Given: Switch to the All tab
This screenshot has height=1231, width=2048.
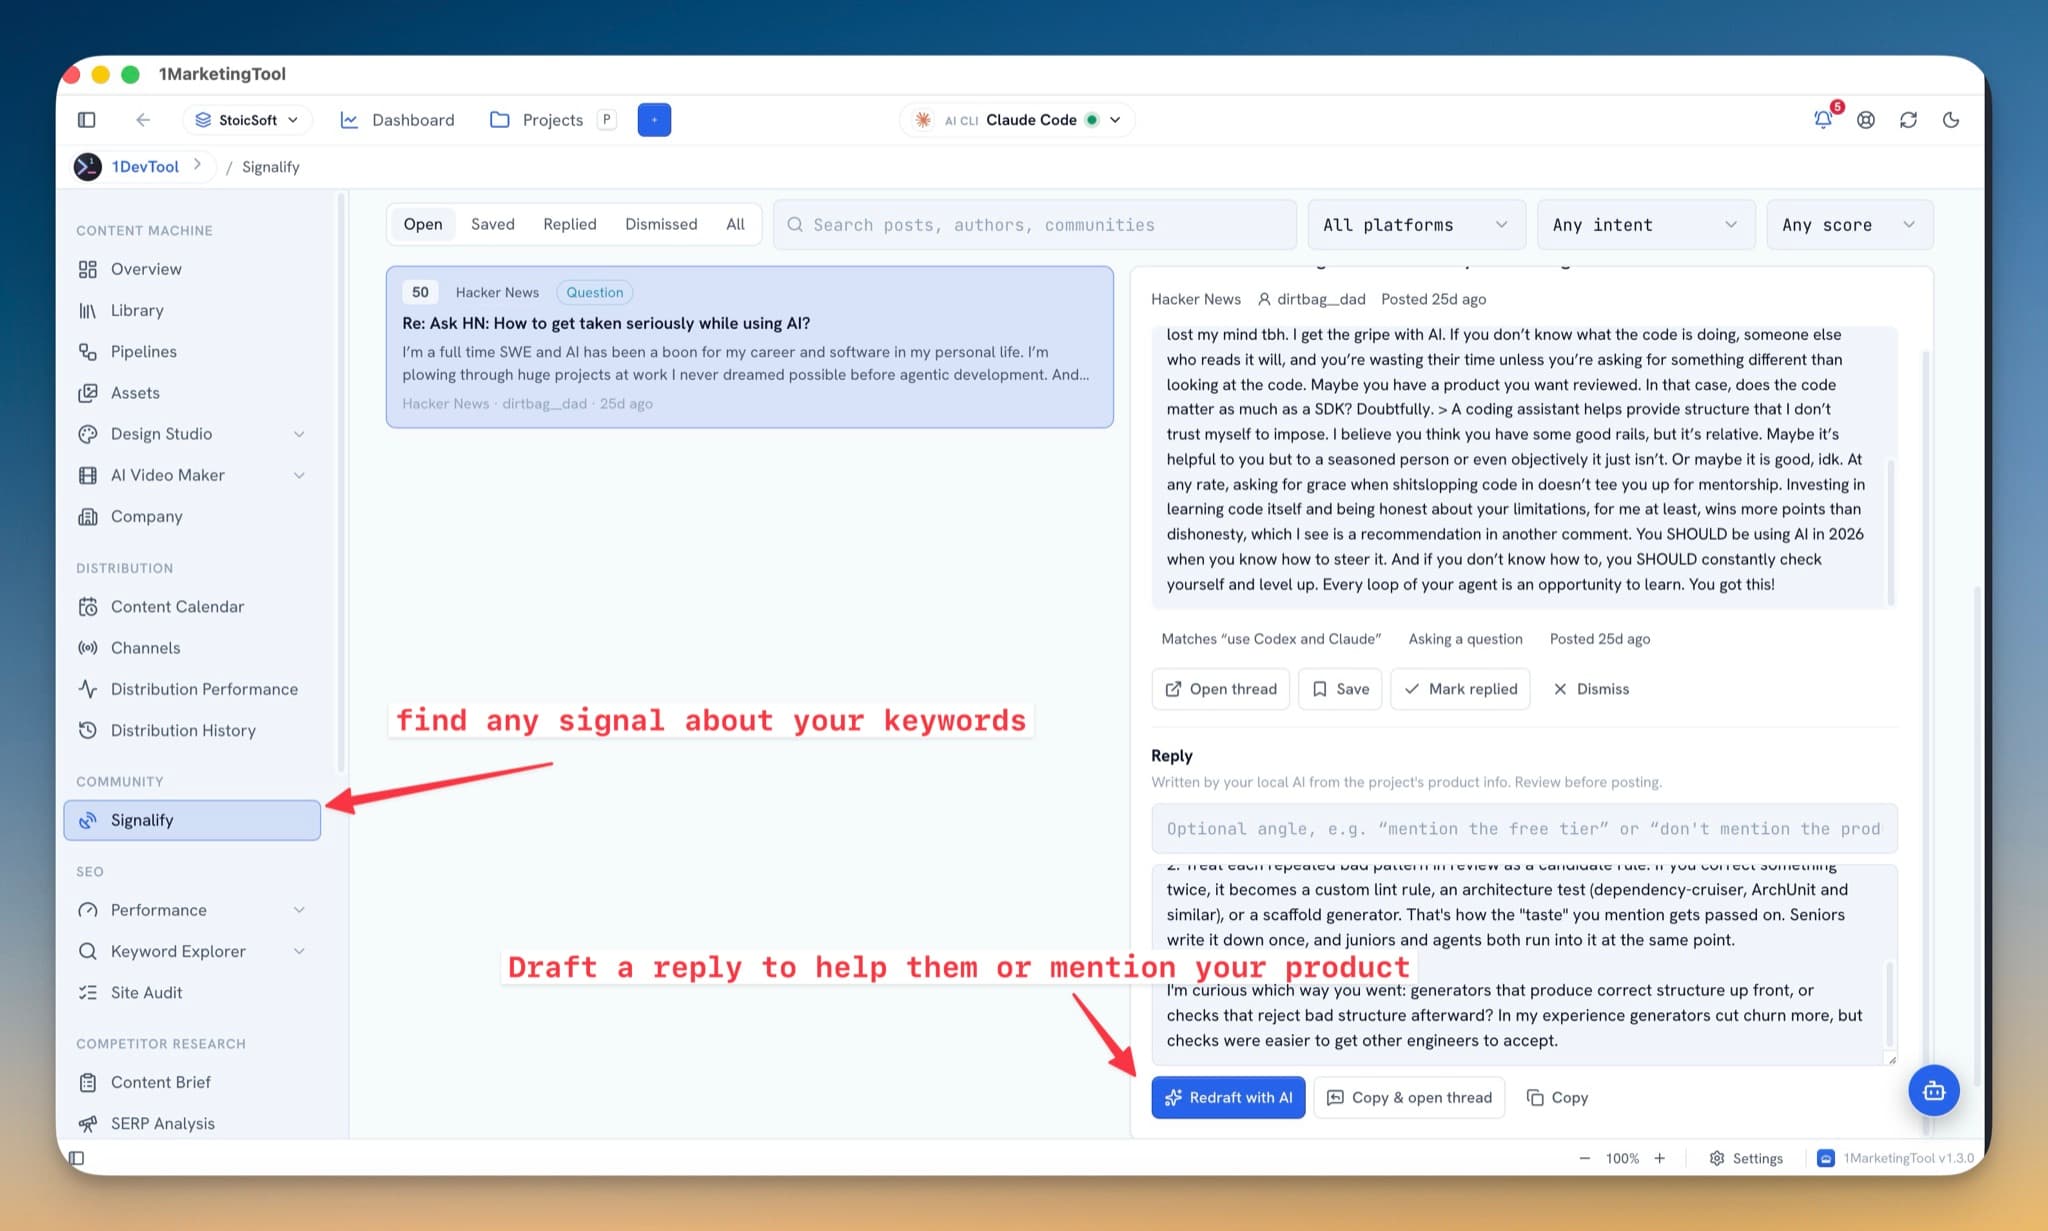Looking at the screenshot, I should [735, 224].
